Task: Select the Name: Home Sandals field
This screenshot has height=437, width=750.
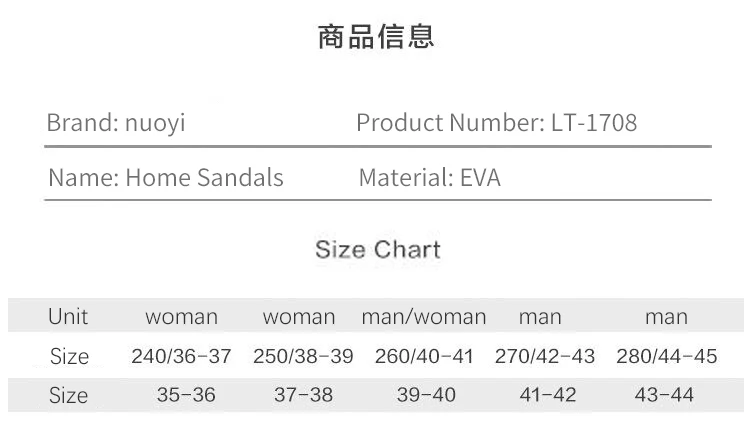Action: [x=166, y=178]
